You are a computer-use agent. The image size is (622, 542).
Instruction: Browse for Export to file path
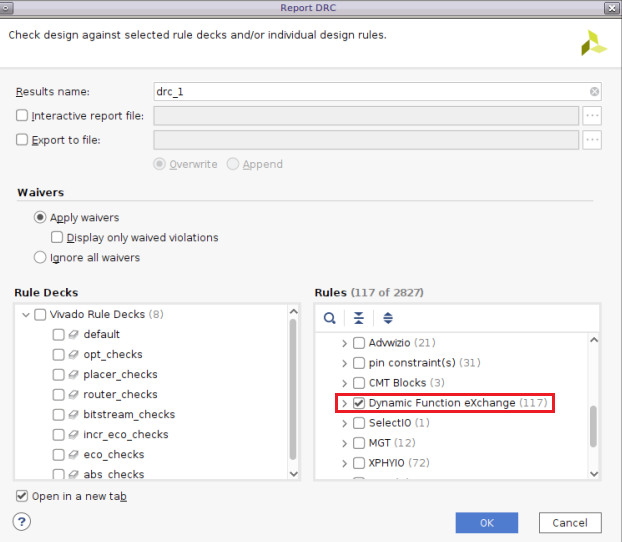click(x=592, y=140)
